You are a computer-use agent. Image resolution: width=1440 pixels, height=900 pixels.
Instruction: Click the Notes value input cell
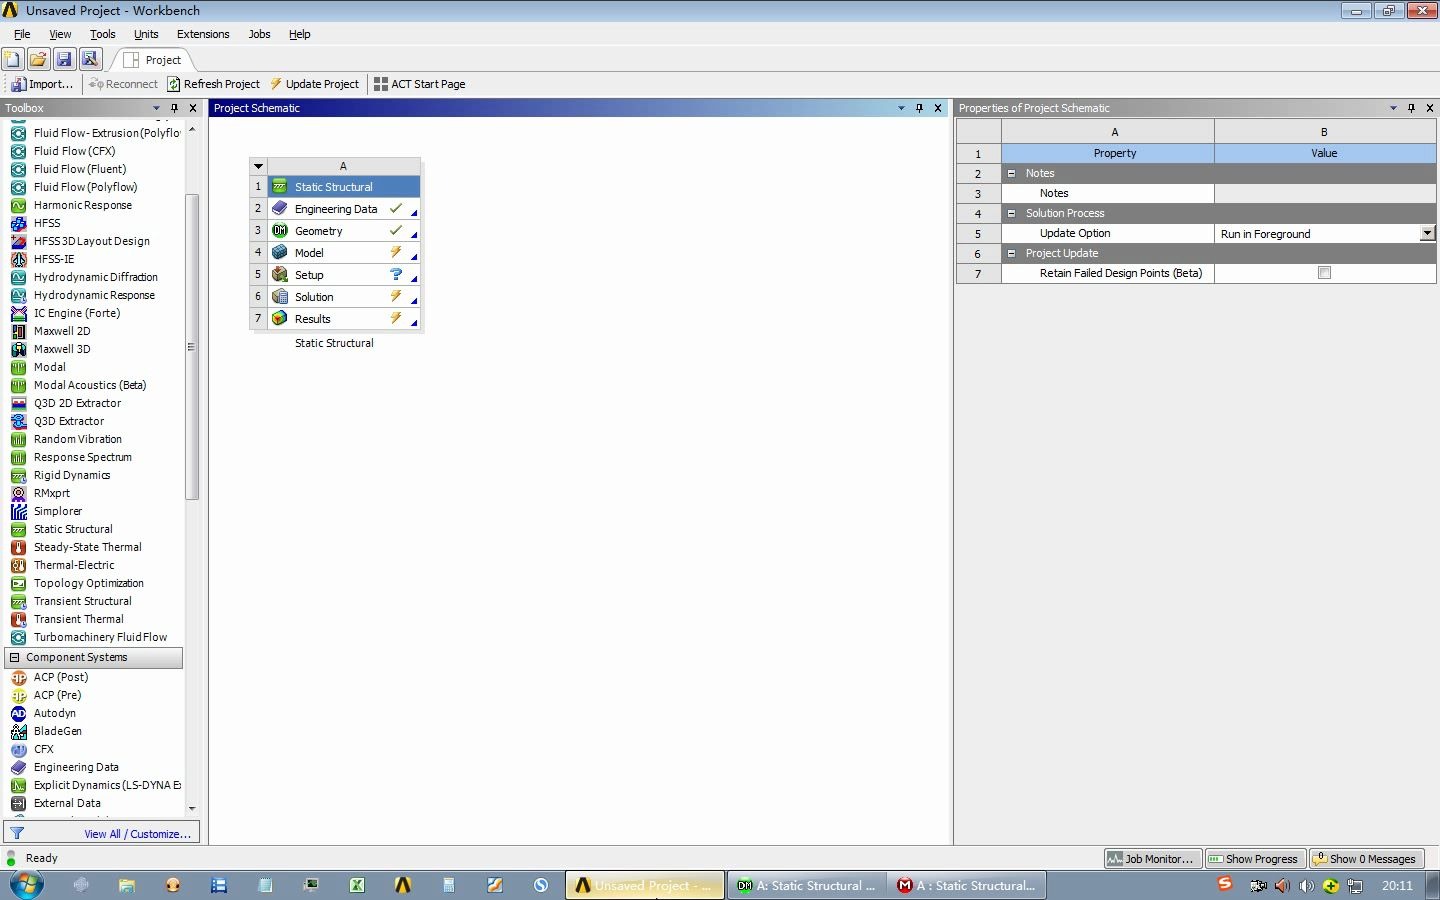coord(1325,193)
